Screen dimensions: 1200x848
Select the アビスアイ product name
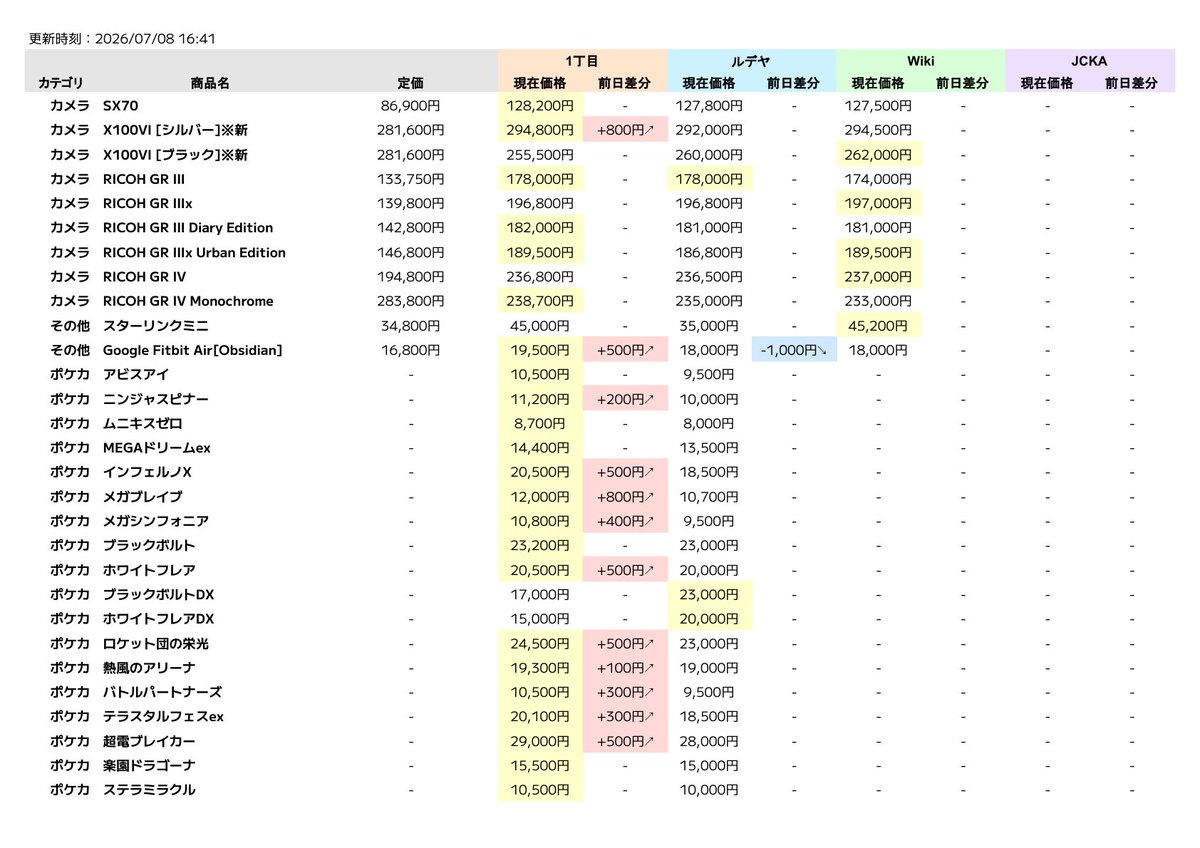pyautogui.click(x=135, y=375)
